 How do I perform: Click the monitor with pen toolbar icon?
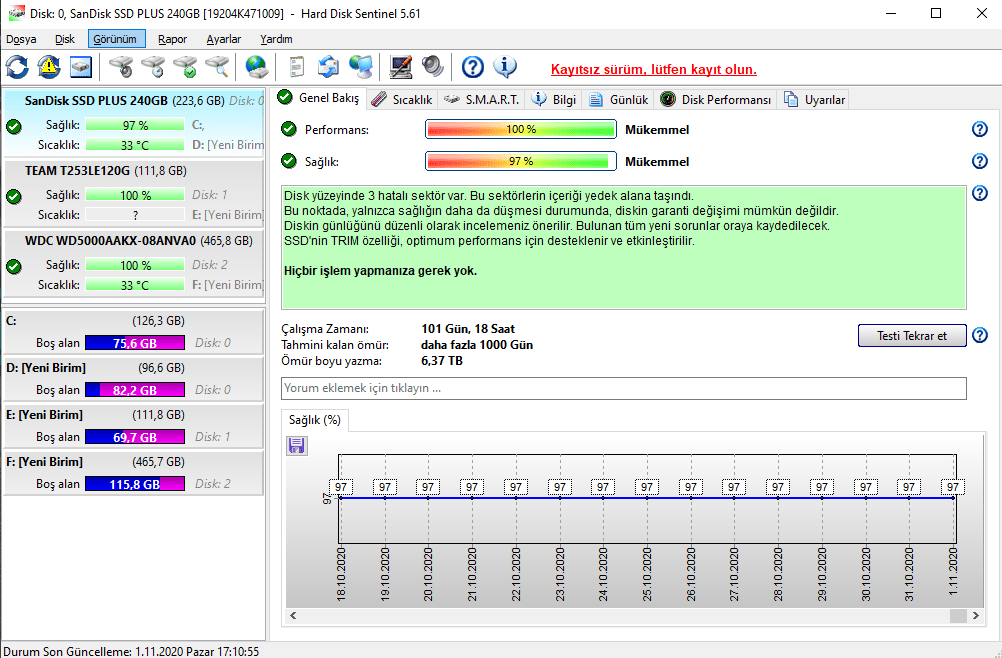coord(401,67)
